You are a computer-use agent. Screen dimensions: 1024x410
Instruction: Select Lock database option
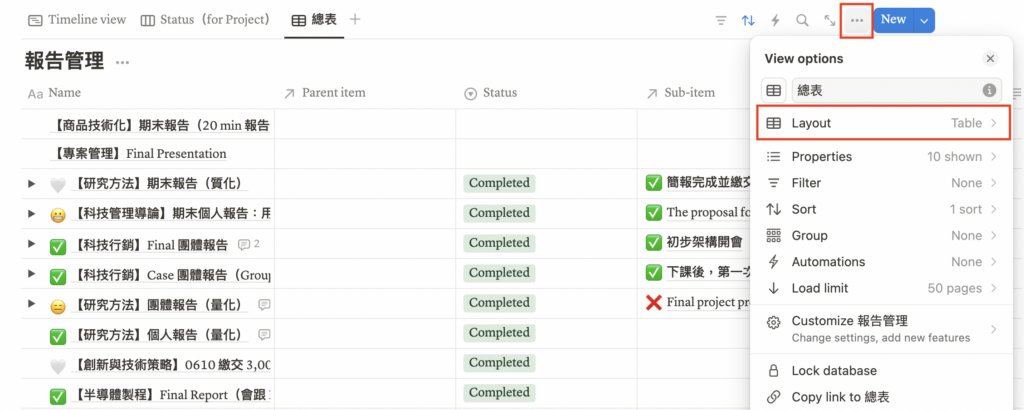[x=834, y=371]
